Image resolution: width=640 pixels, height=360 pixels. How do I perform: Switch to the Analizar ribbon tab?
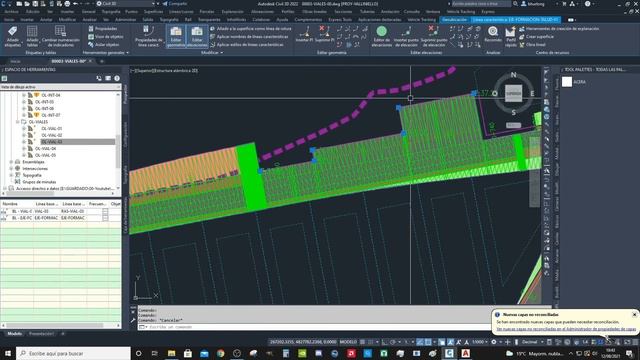point(89,19)
